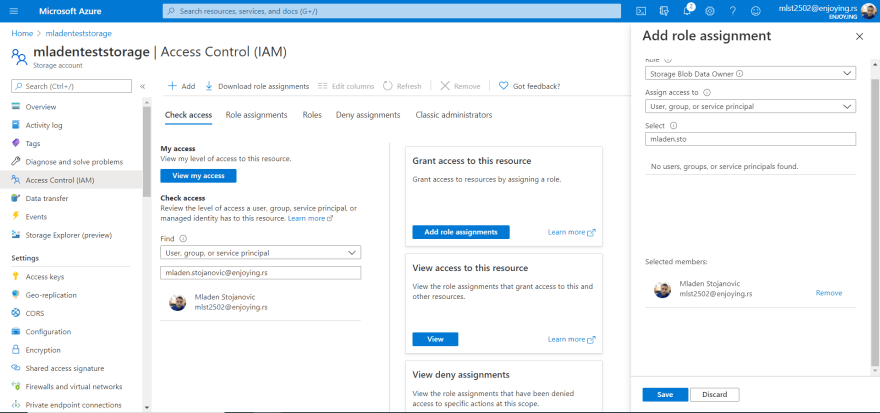Go to Home breadcrumb
Screen dimensions: 880x413
click(22, 34)
